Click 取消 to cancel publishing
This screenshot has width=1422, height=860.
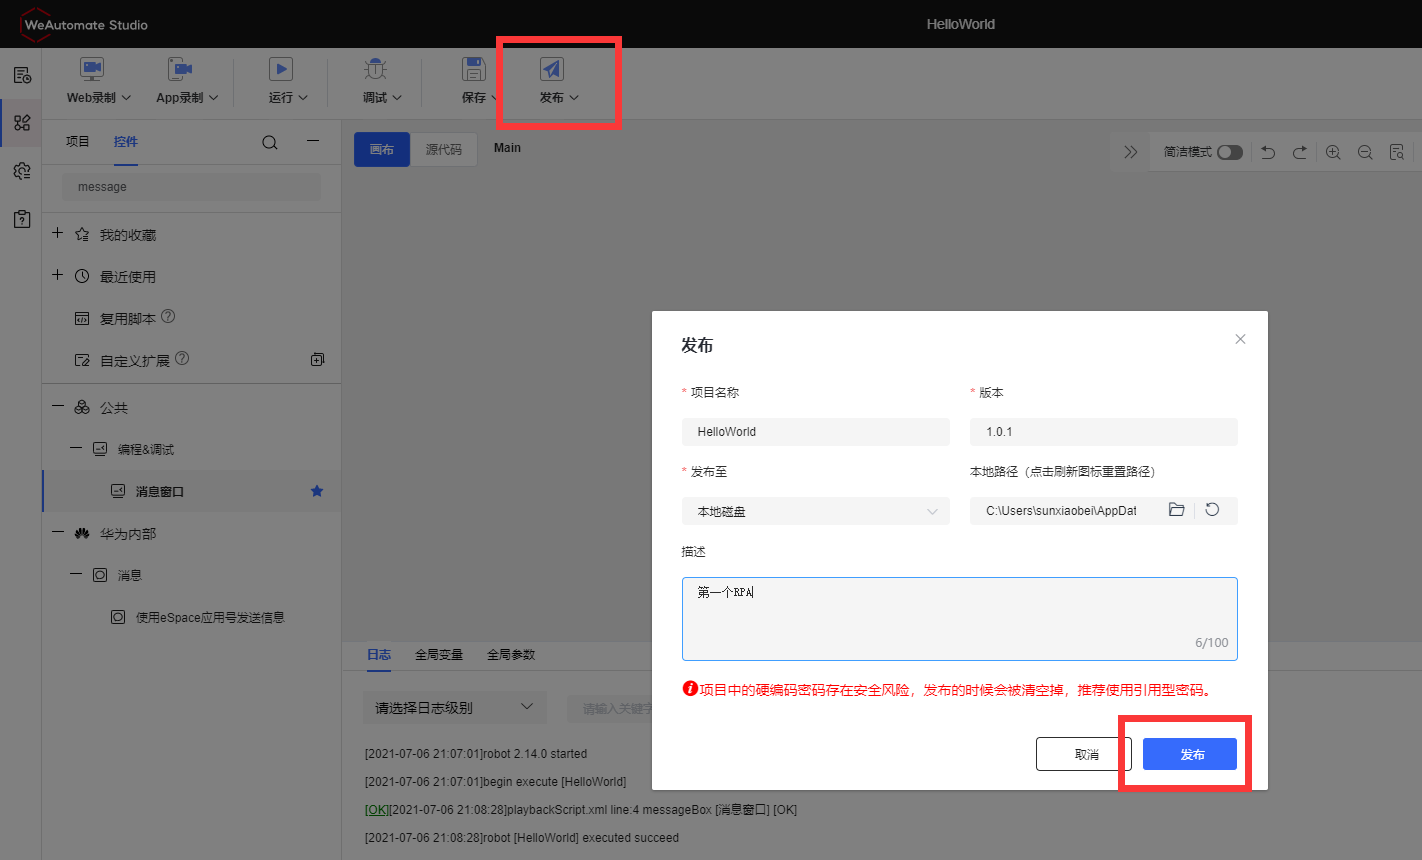tap(1084, 754)
